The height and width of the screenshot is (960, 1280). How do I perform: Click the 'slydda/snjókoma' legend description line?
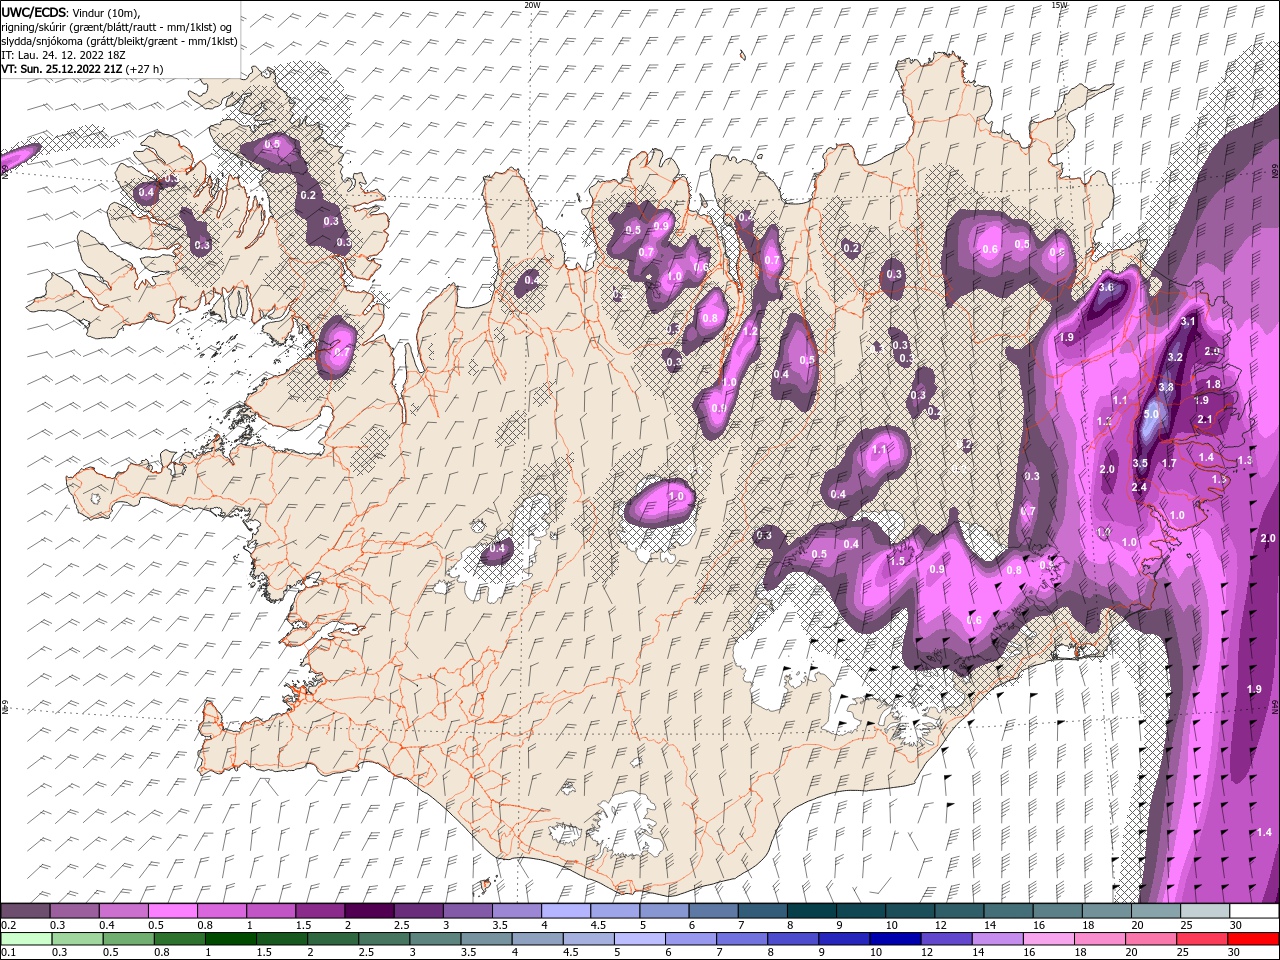tap(119, 41)
